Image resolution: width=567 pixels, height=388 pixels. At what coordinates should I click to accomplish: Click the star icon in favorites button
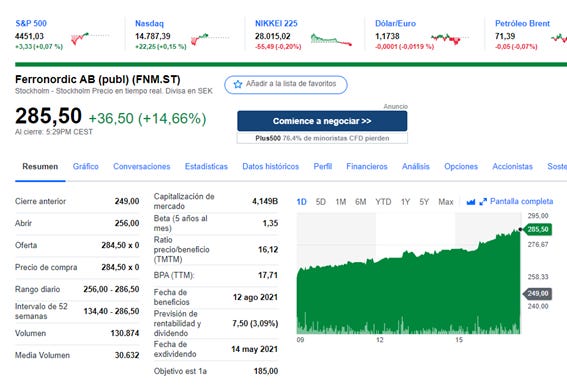238,84
